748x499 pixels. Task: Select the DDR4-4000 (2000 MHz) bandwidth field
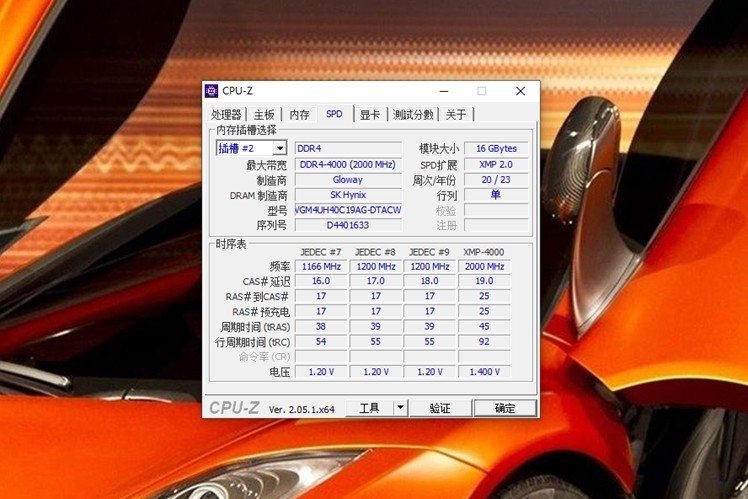348,165
